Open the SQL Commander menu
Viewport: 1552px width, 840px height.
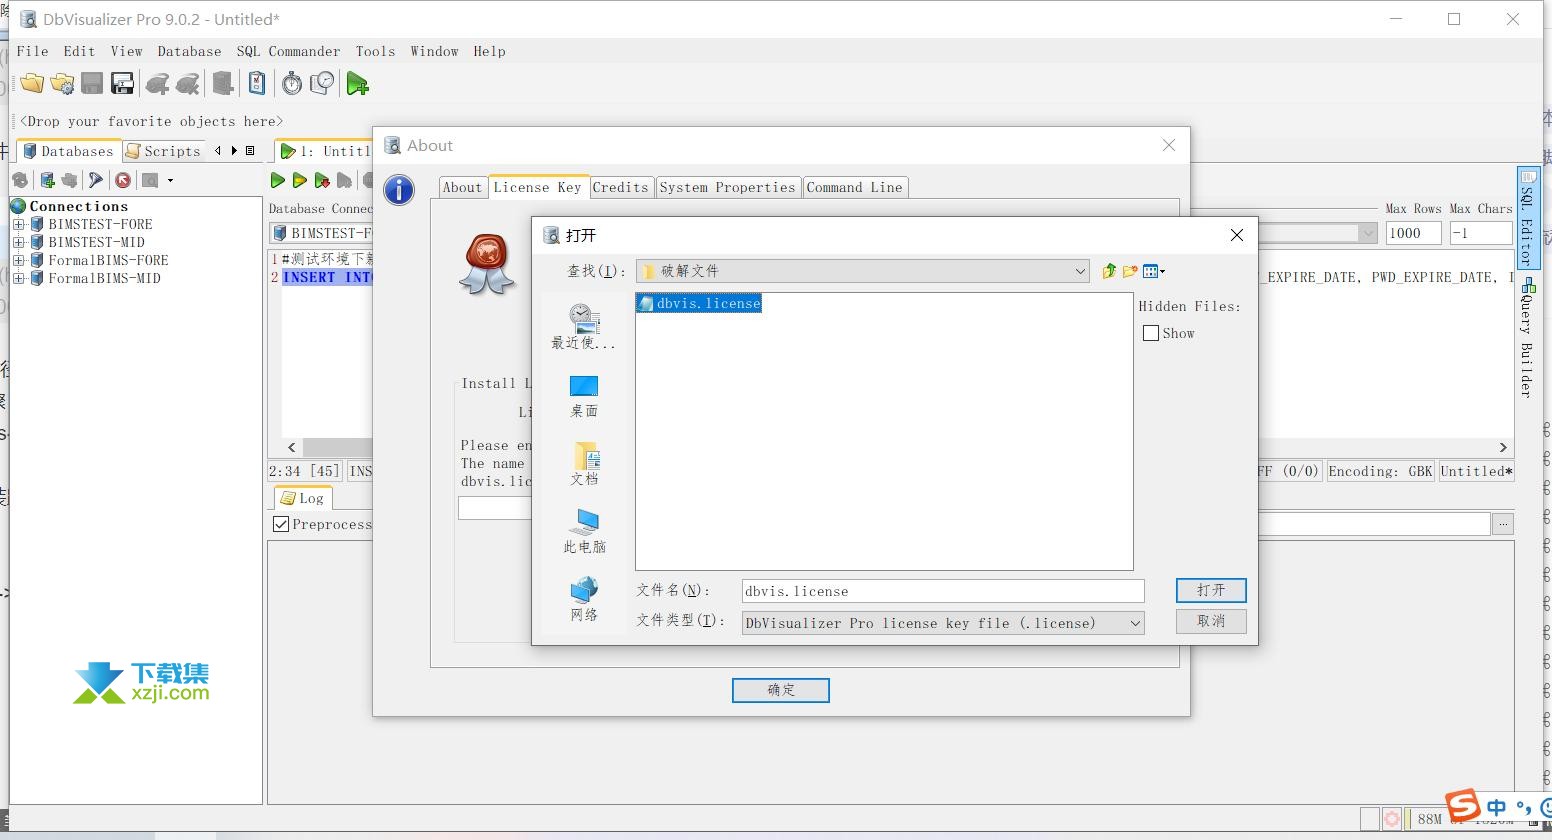click(288, 51)
